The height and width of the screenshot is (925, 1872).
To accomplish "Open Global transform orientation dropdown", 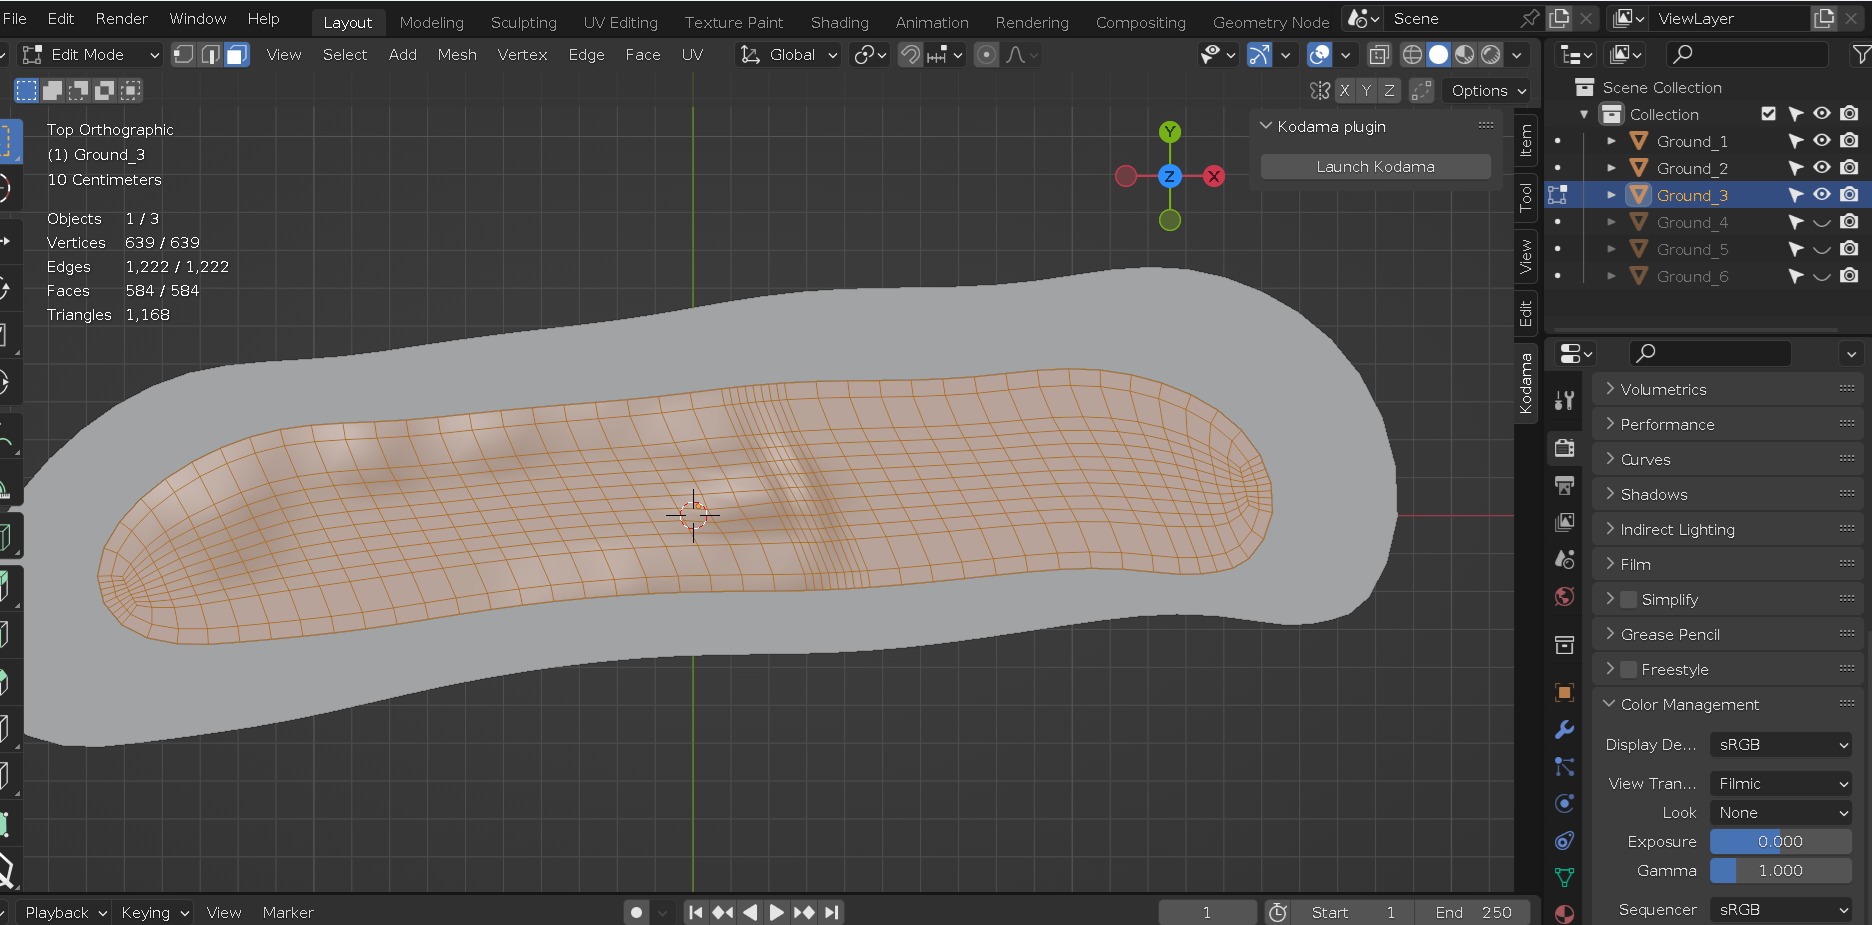I will pos(789,55).
